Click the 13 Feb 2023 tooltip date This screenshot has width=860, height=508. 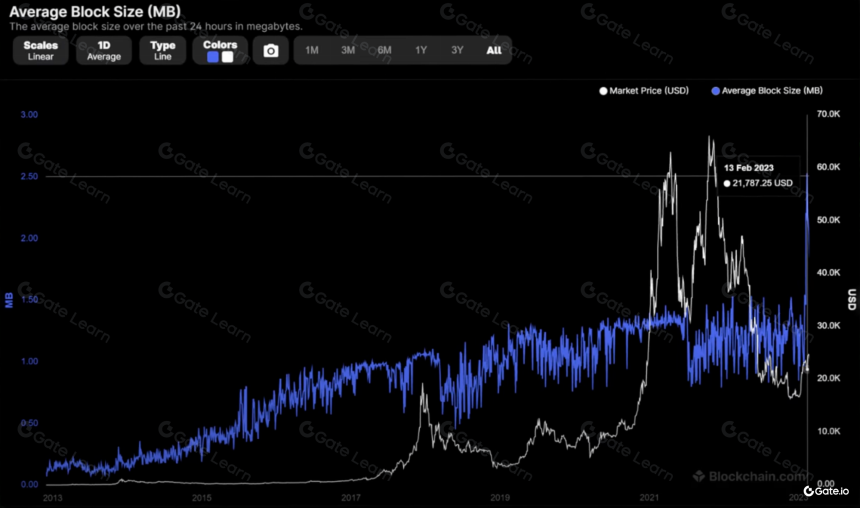pos(748,168)
